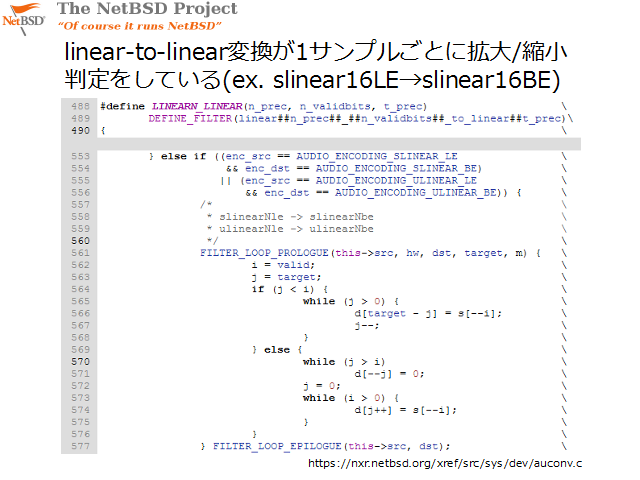This screenshot has width=640, height=480.
Task: Click statement "j = target;"
Action: tap(287, 277)
